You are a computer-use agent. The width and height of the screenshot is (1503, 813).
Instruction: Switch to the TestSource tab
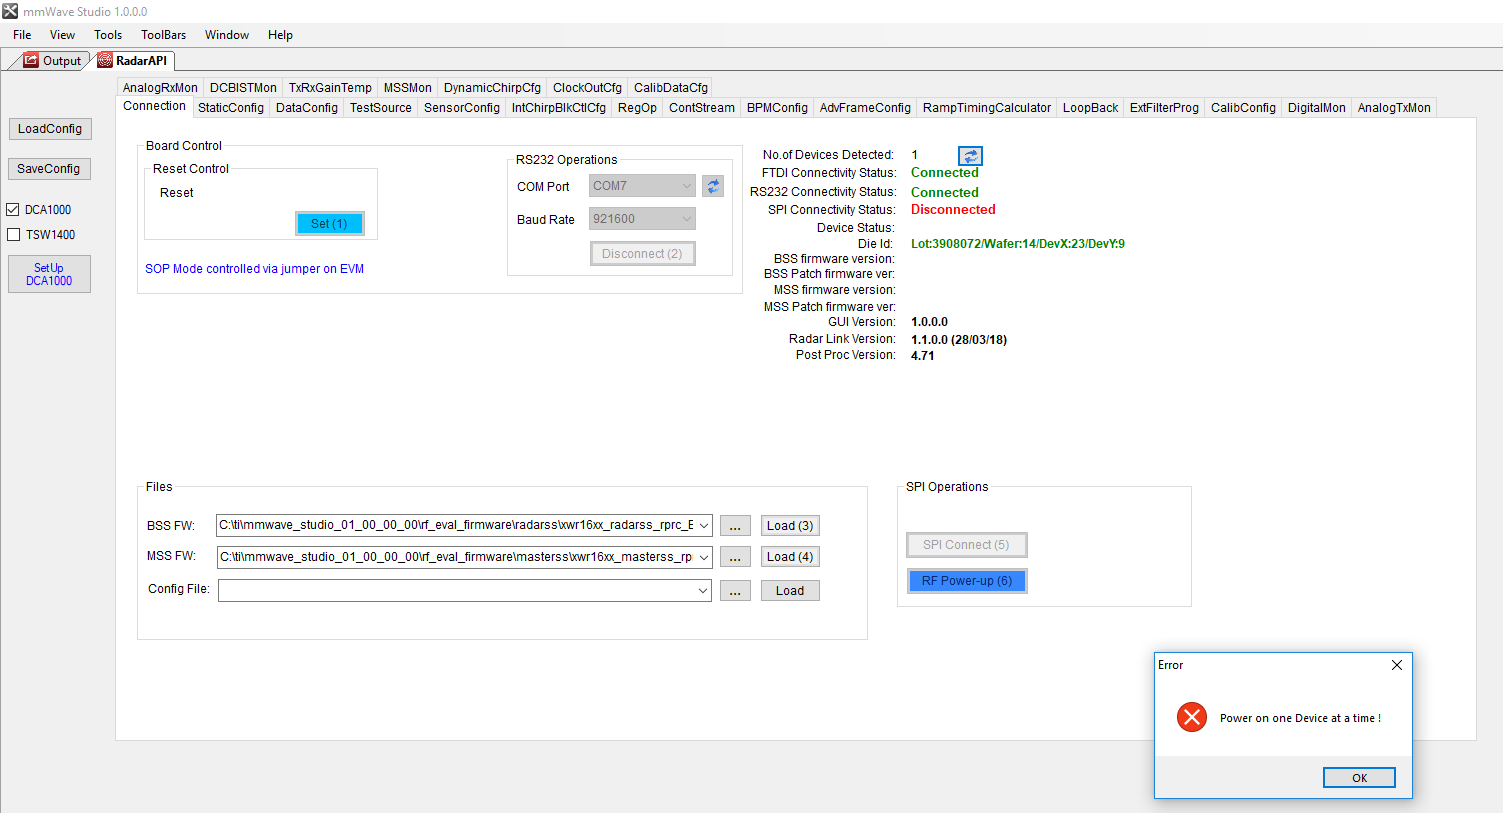tap(381, 108)
